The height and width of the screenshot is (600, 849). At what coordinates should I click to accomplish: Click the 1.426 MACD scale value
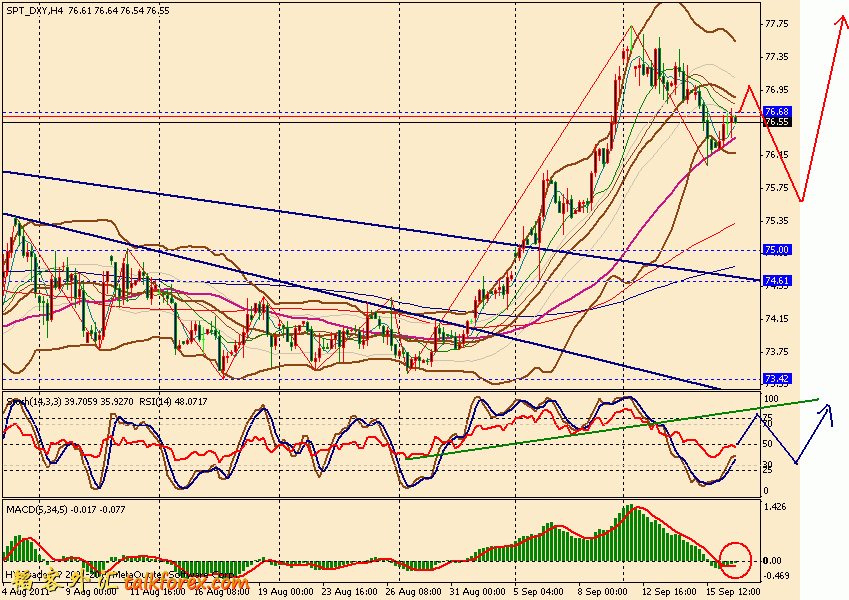coord(774,507)
